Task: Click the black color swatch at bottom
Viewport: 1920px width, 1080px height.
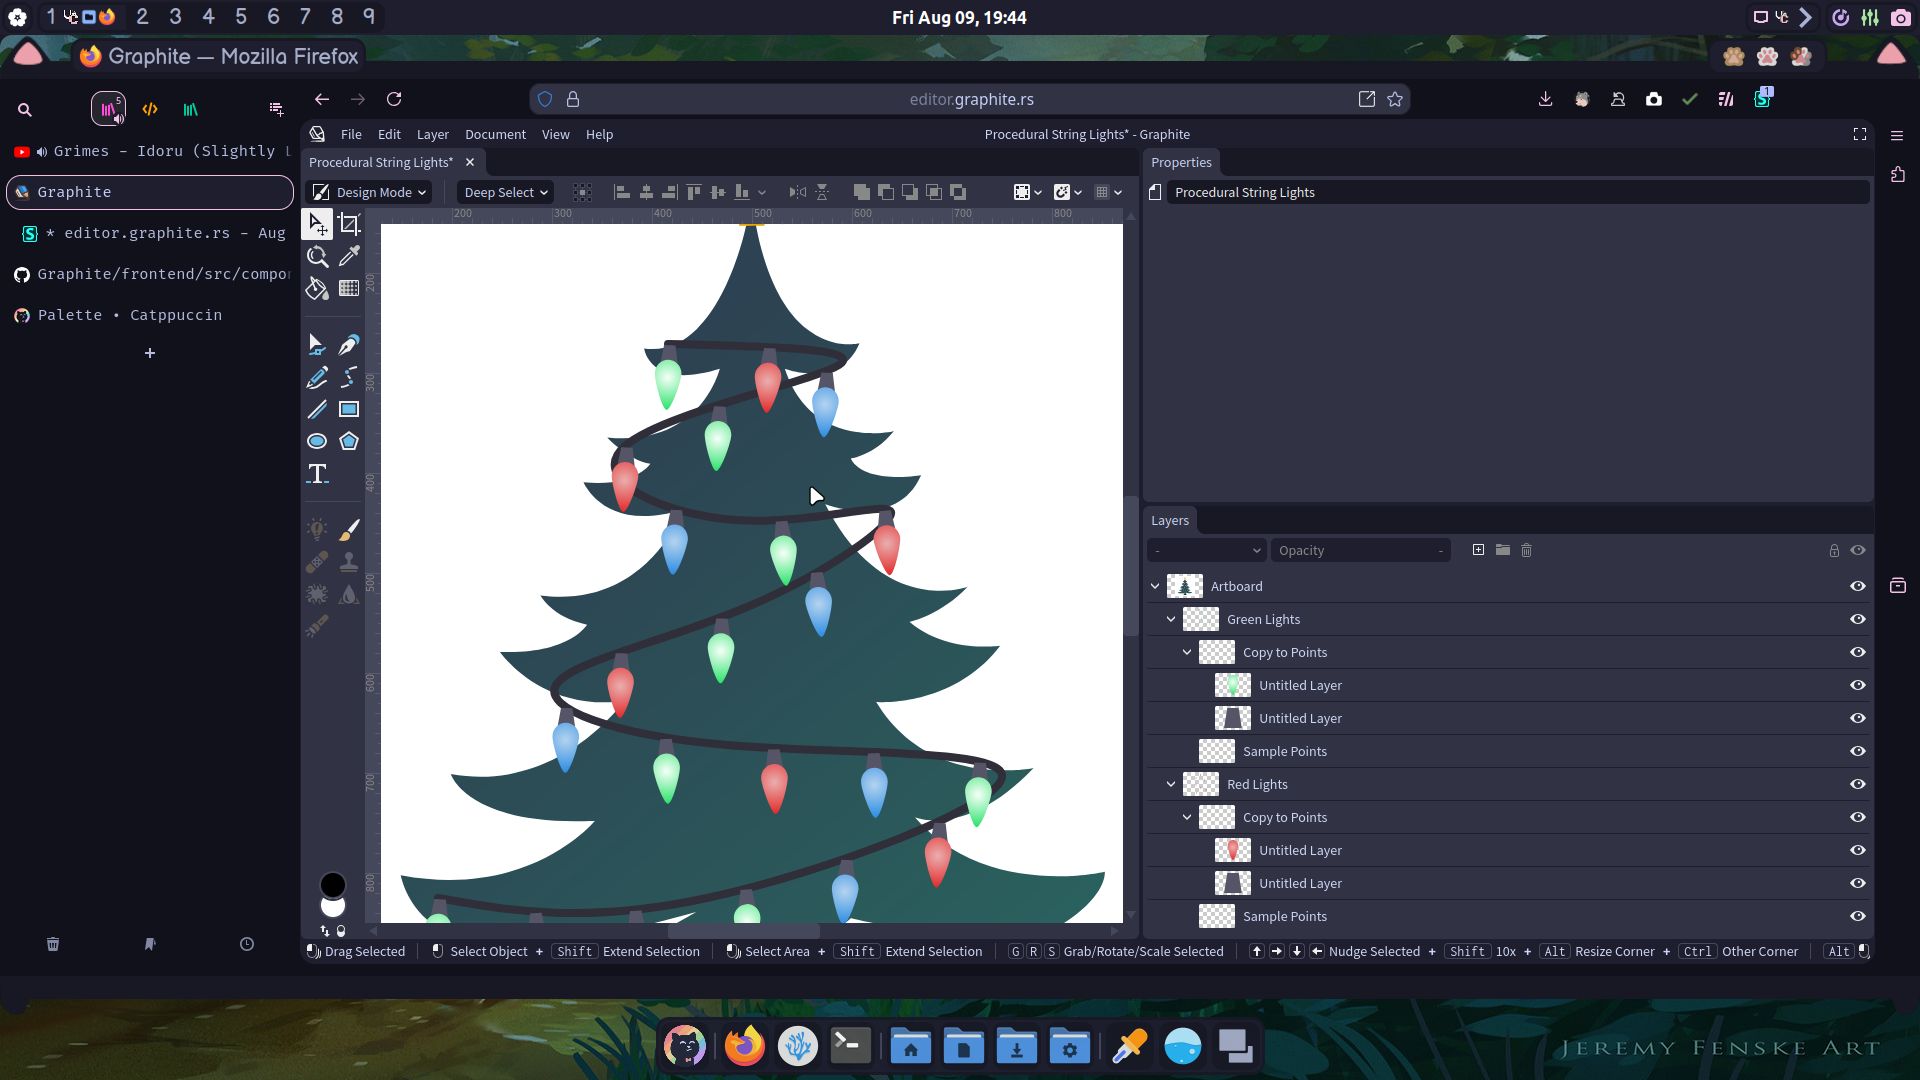Action: coord(330,885)
